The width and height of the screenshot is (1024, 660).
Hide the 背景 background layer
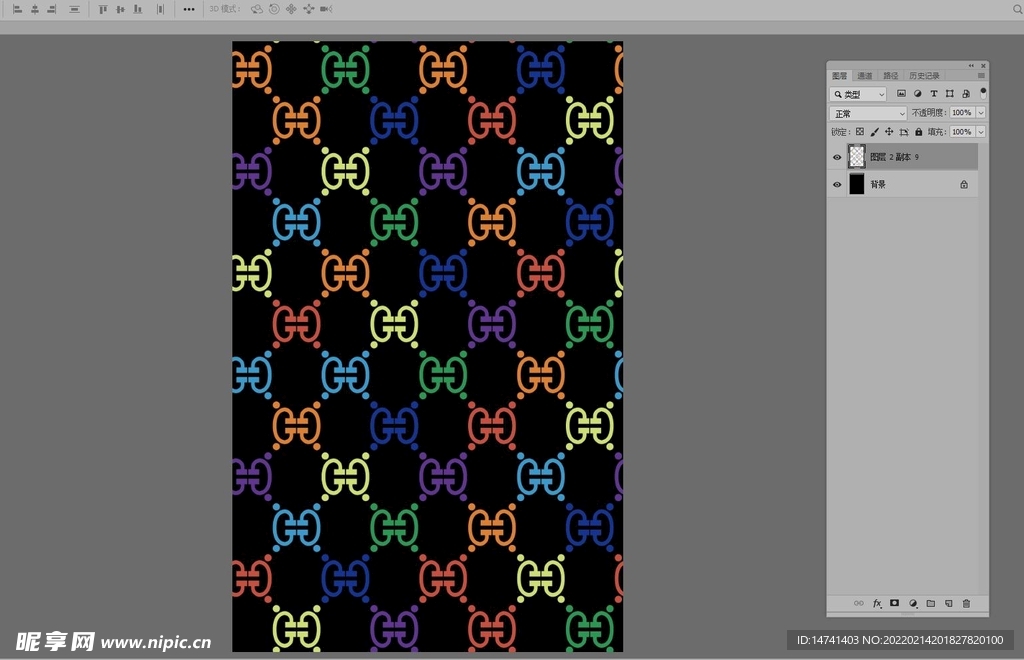click(837, 185)
